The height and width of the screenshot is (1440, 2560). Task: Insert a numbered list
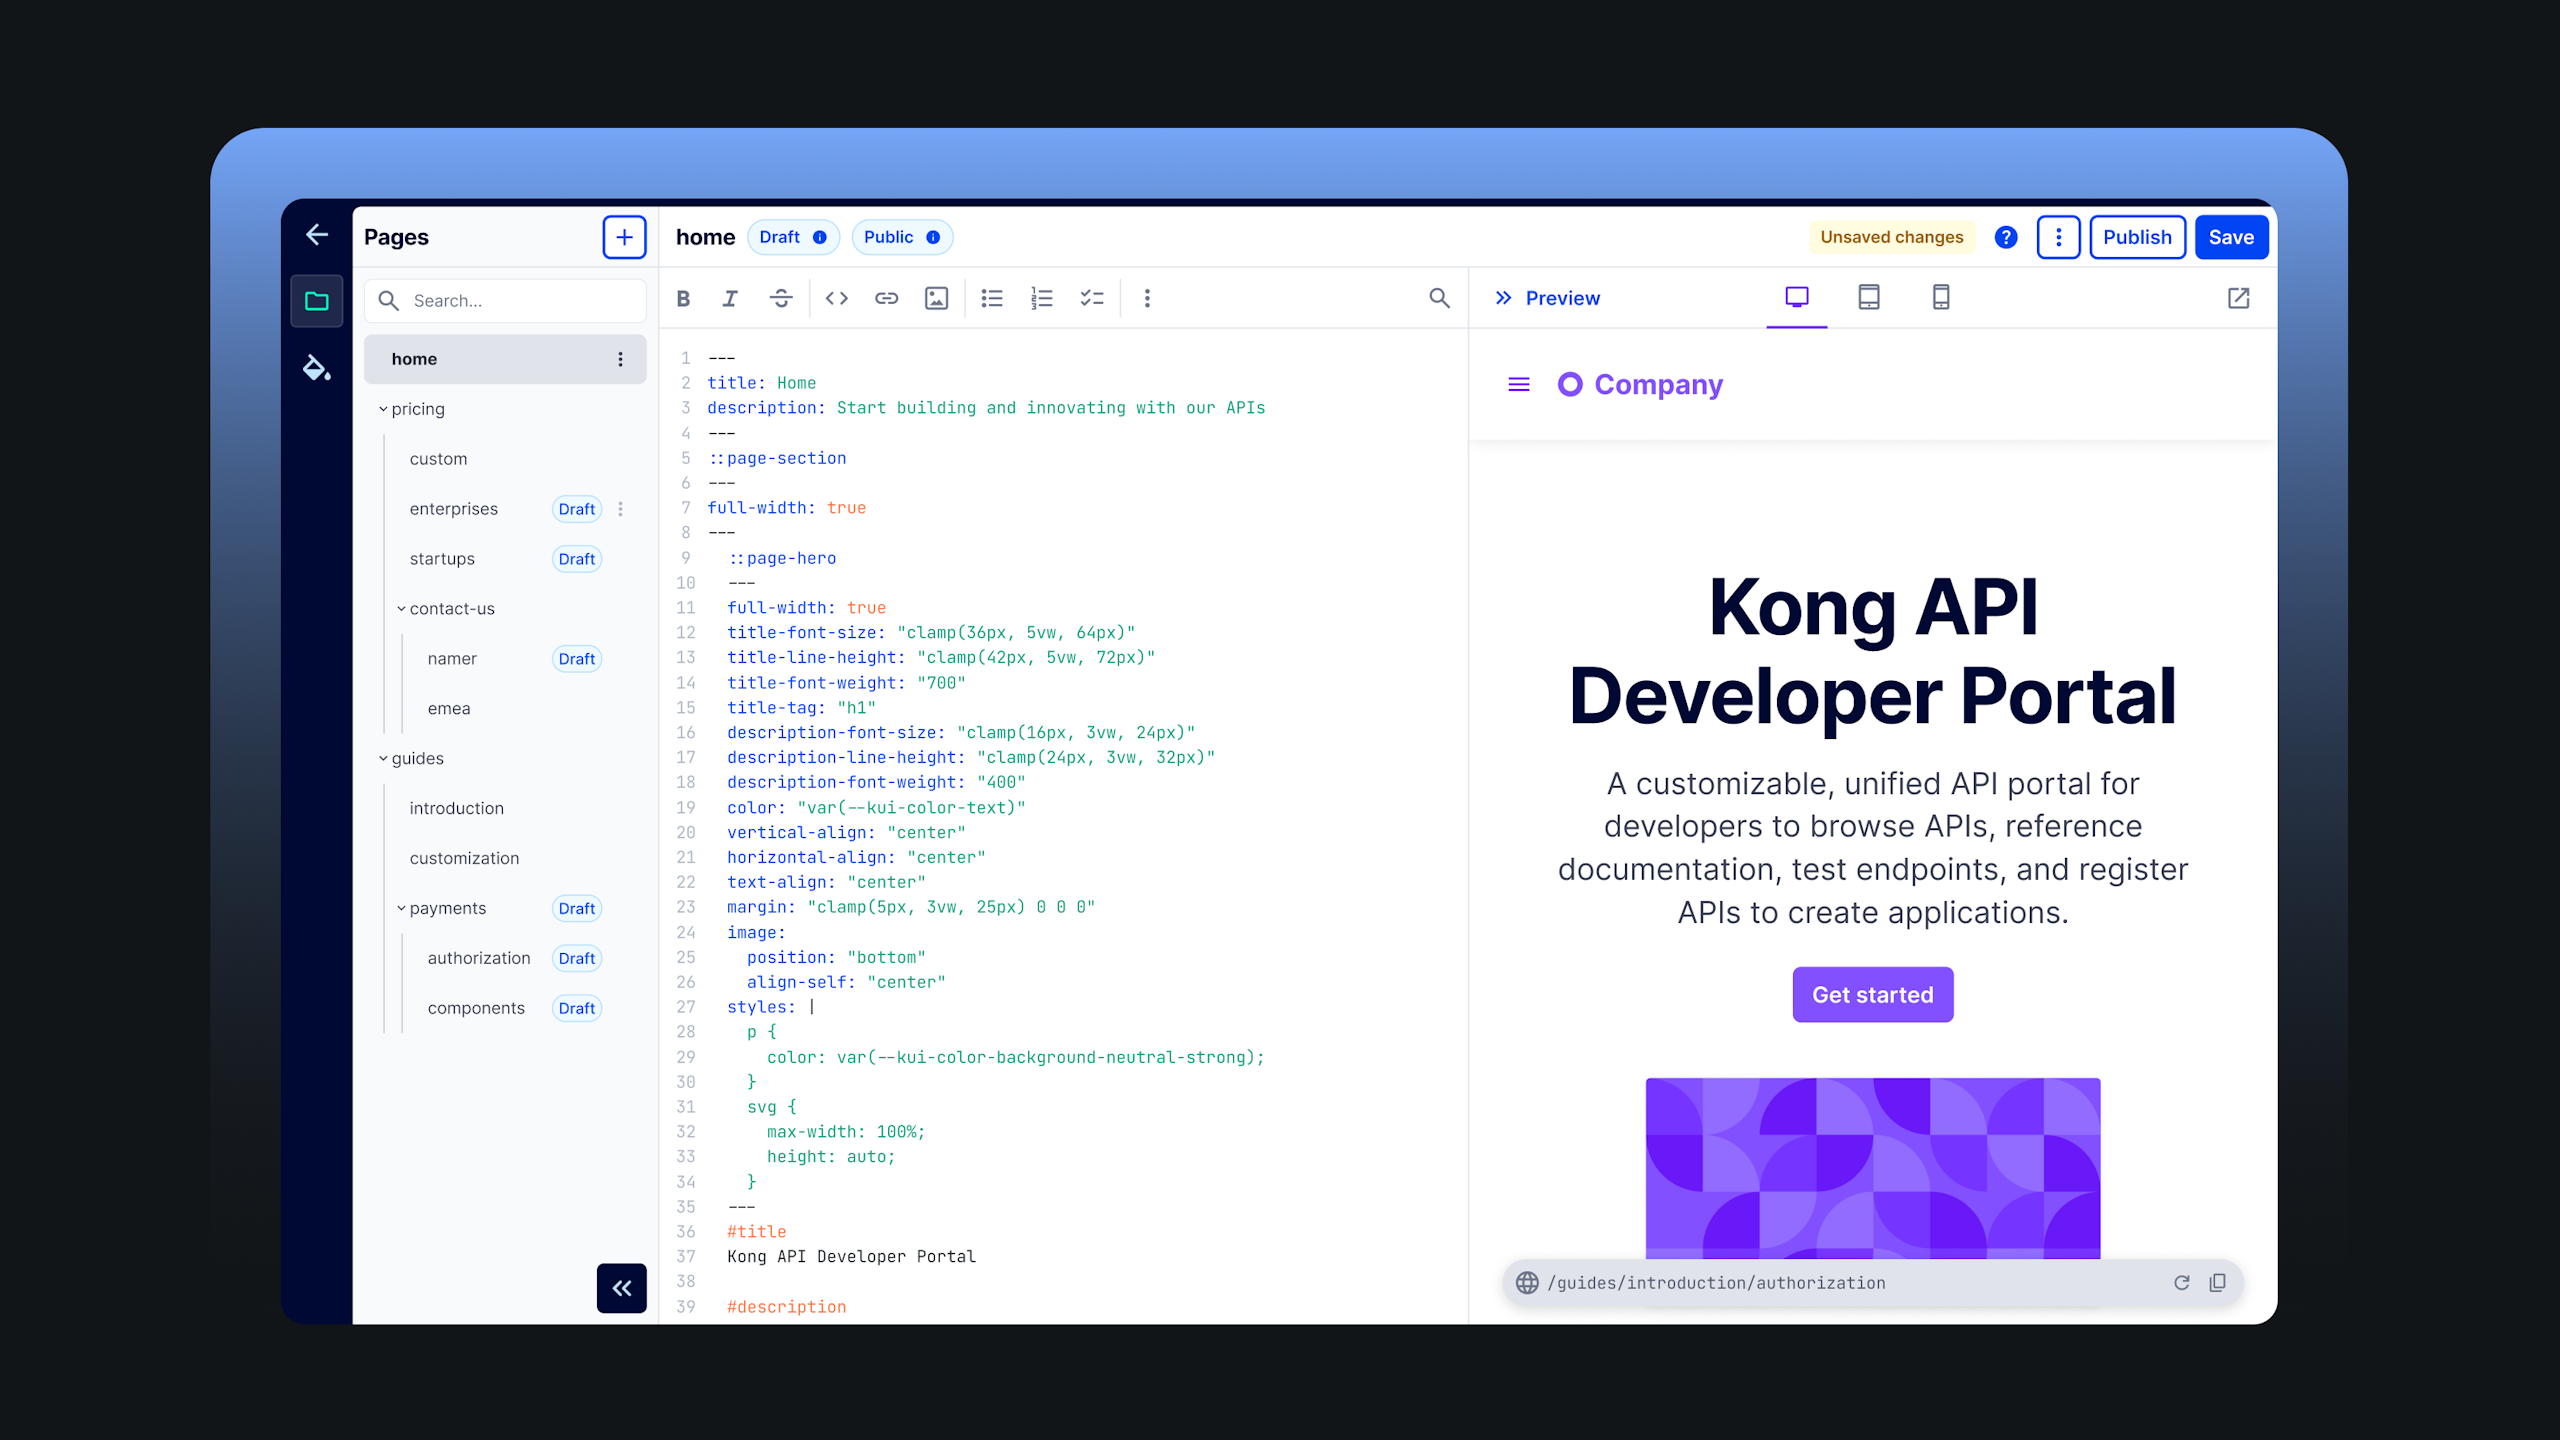coord(1042,298)
